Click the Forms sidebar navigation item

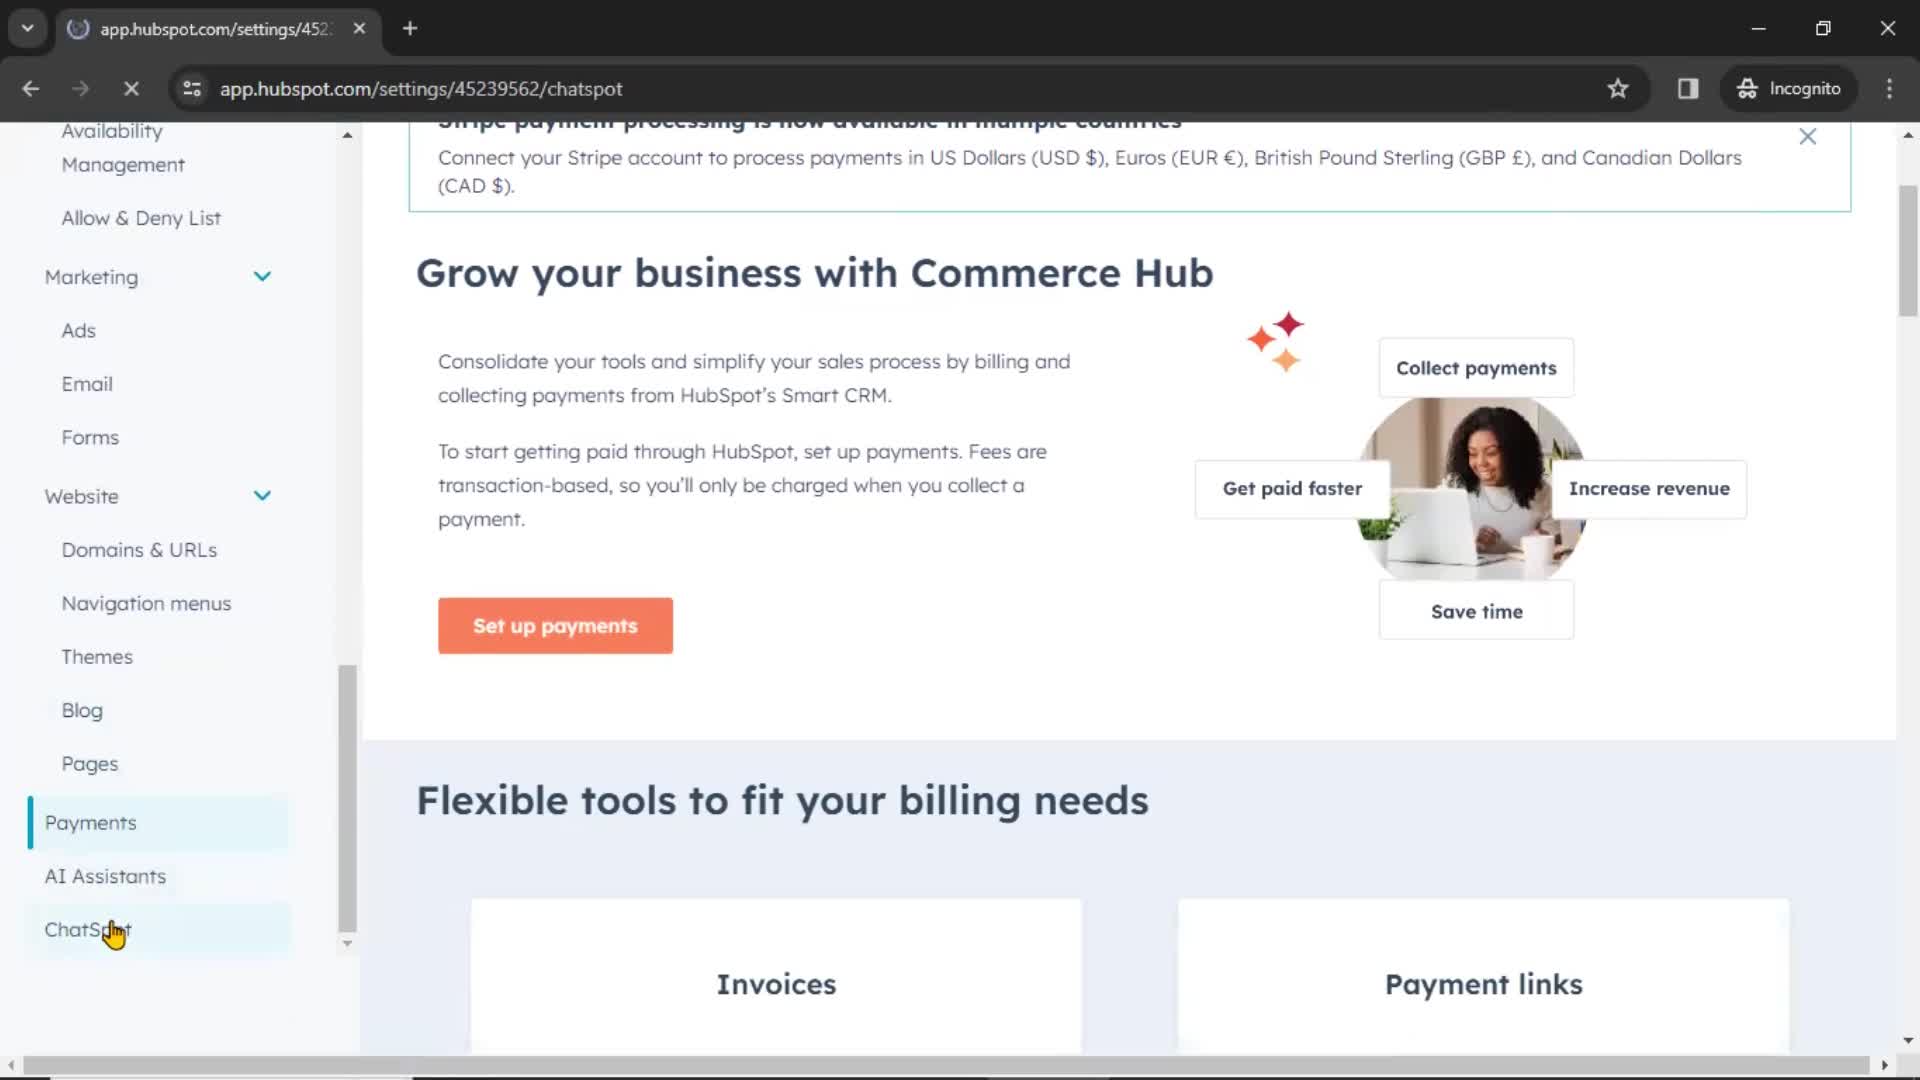coord(90,436)
